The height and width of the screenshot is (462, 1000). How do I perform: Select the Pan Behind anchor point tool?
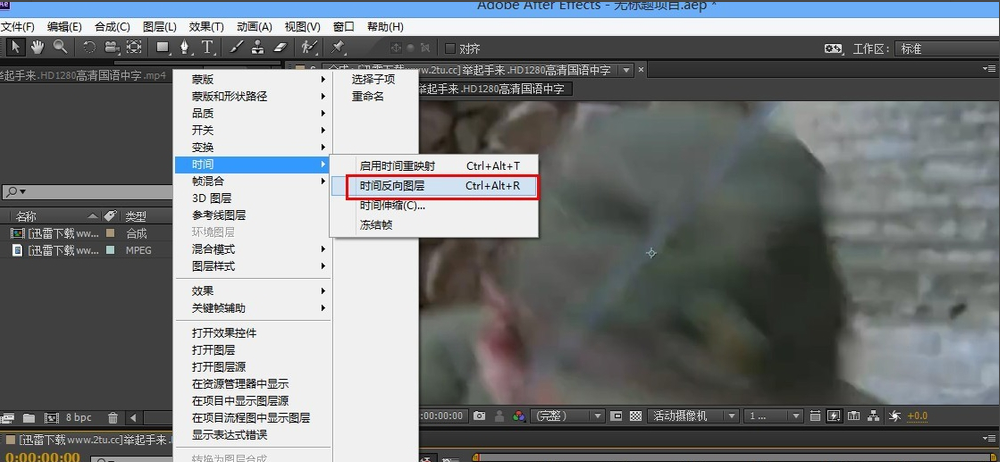[x=133, y=47]
